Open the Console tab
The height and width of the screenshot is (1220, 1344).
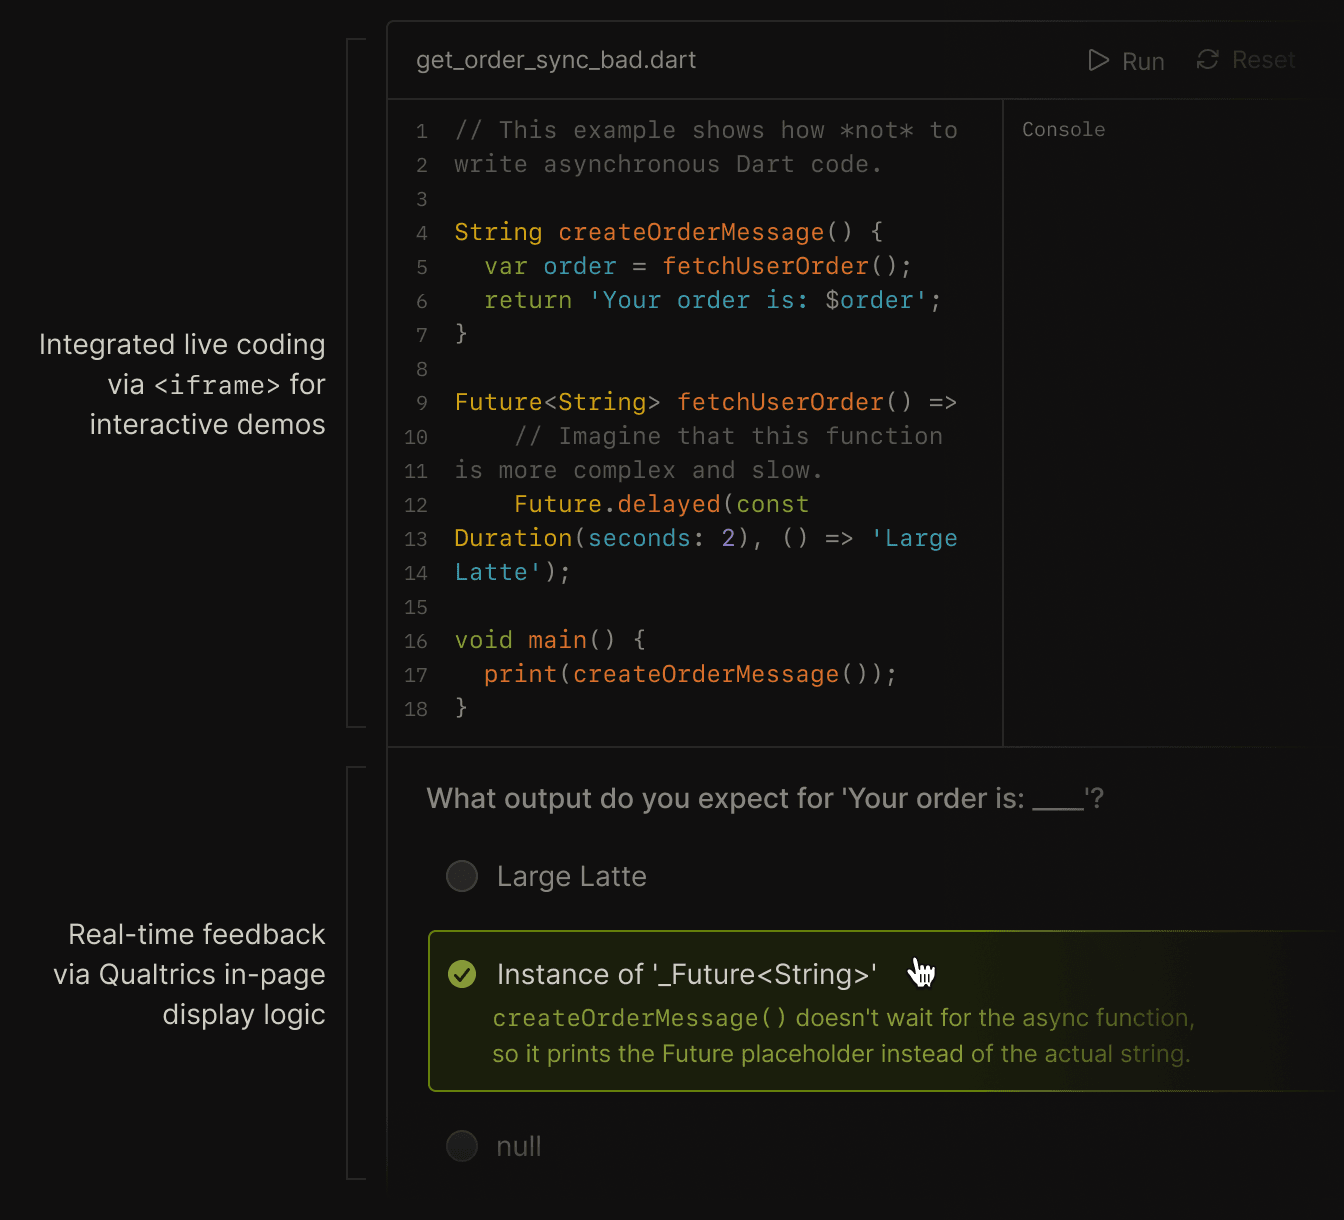pos(1063,129)
